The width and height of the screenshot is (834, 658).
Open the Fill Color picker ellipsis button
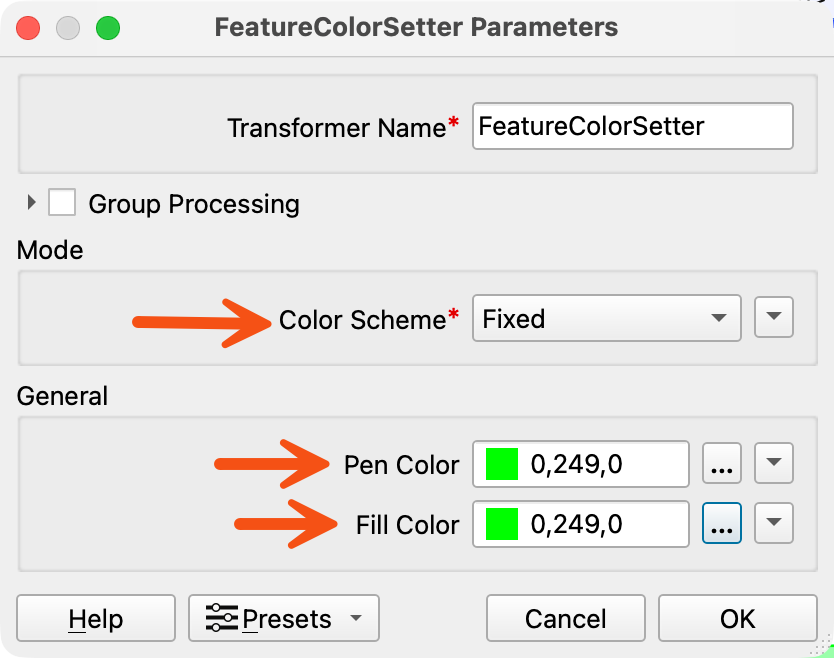[x=721, y=523]
